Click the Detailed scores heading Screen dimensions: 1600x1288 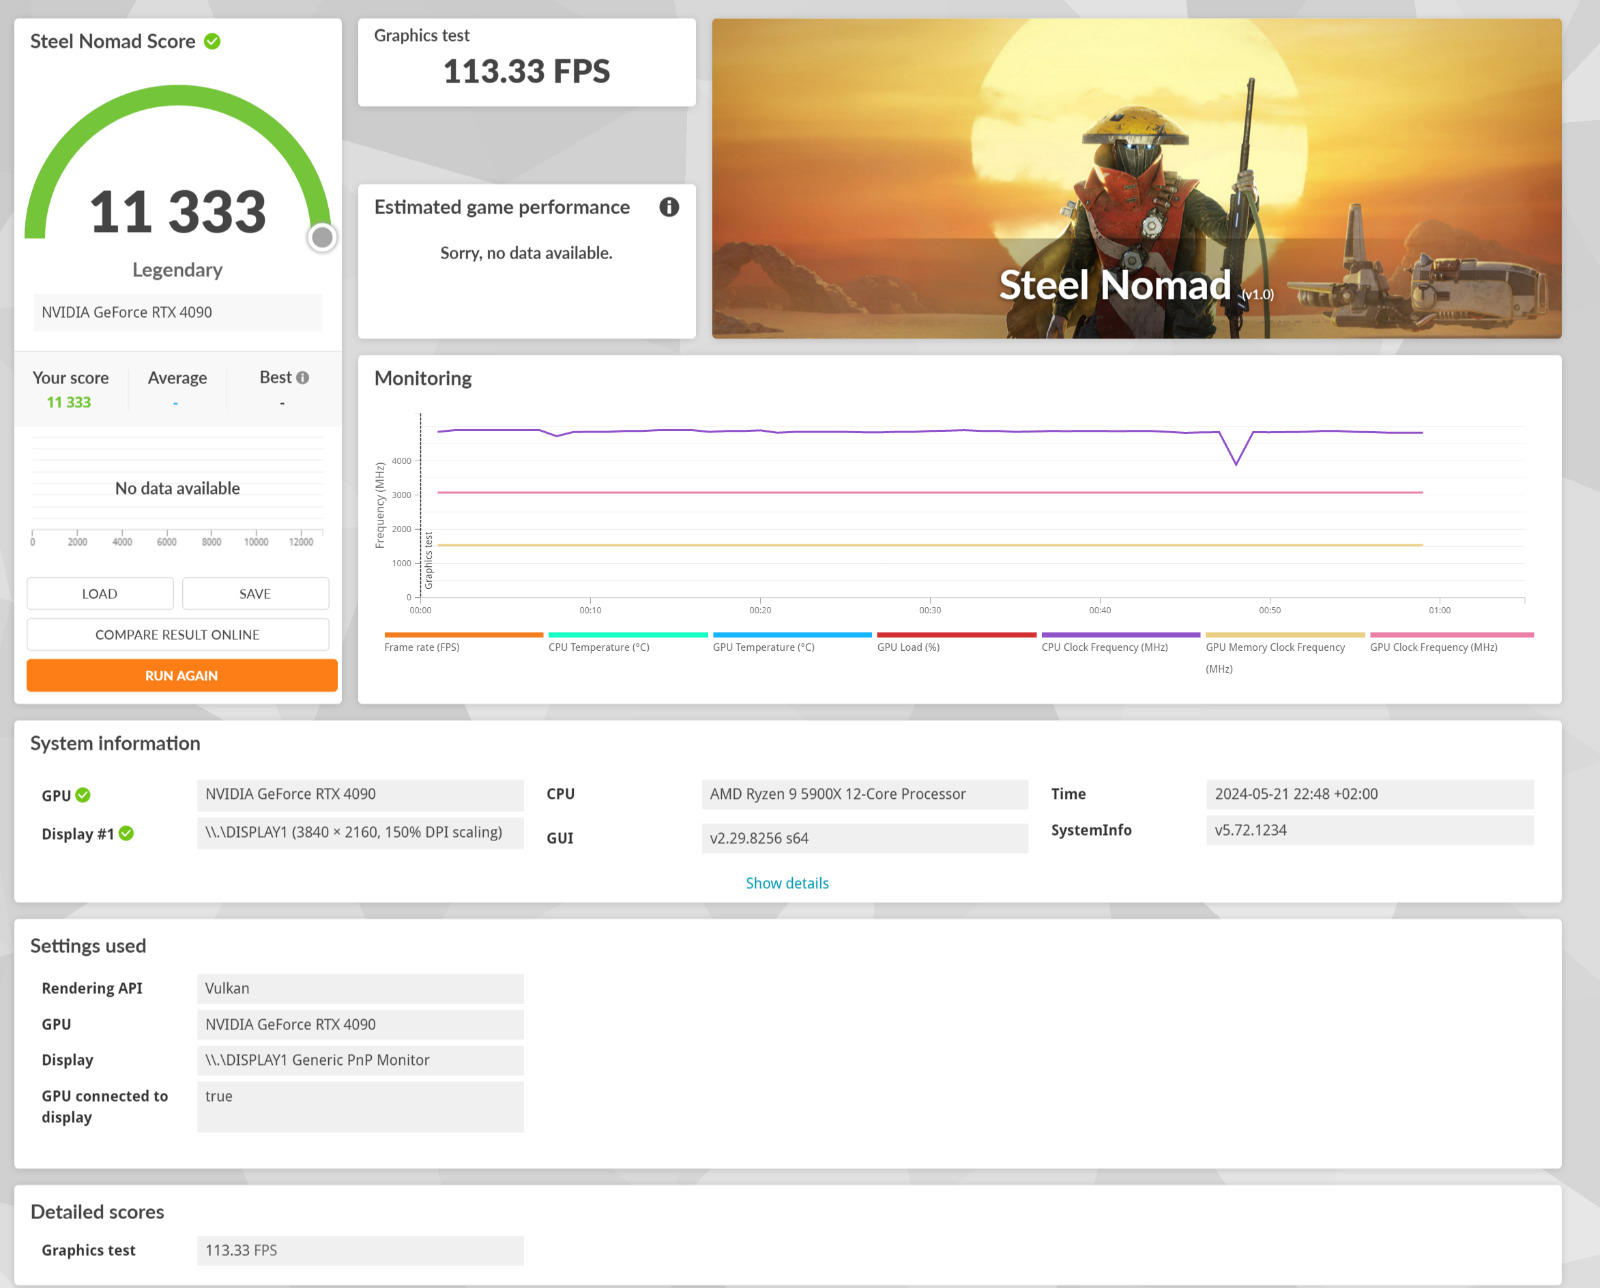[97, 1212]
